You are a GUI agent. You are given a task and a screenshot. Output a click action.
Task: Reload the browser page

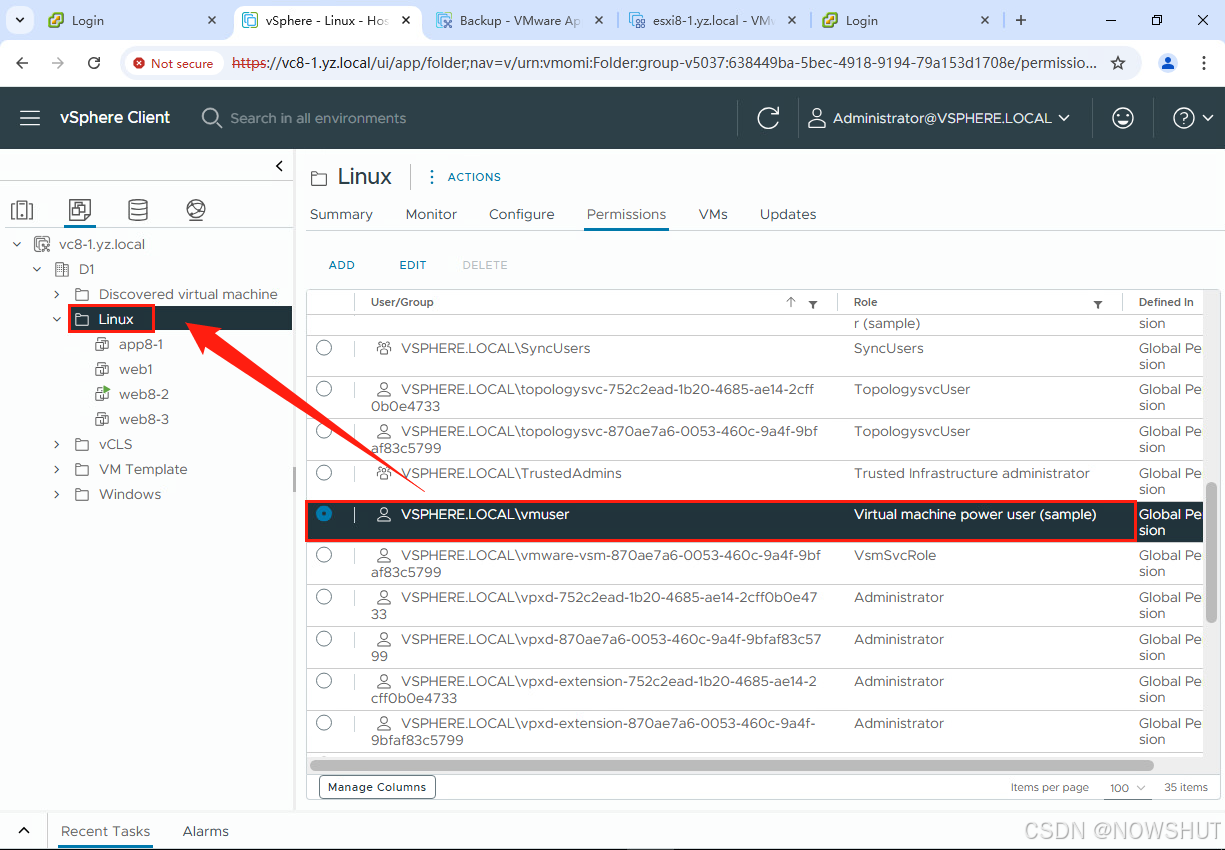click(94, 63)
